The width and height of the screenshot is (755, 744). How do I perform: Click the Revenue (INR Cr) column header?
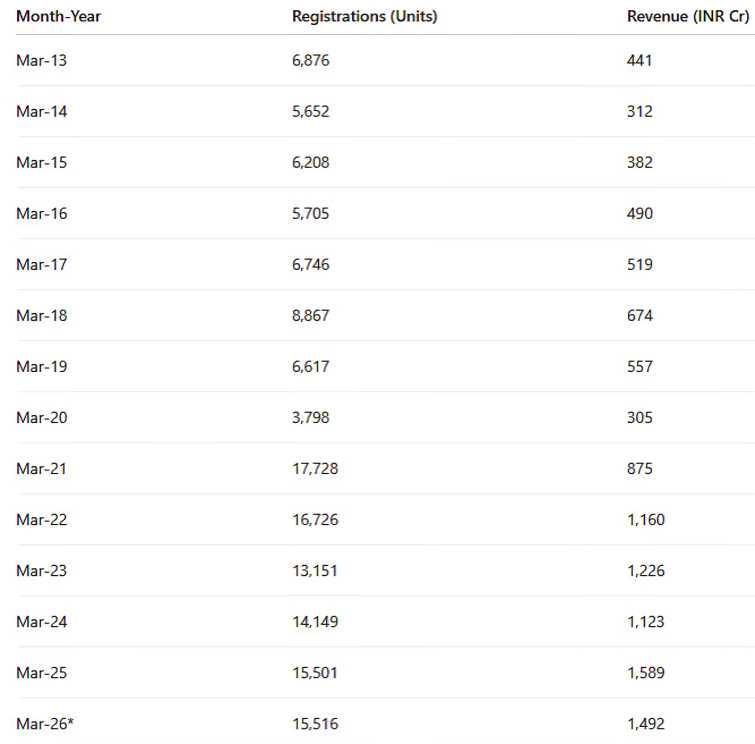tap(688, 16)
